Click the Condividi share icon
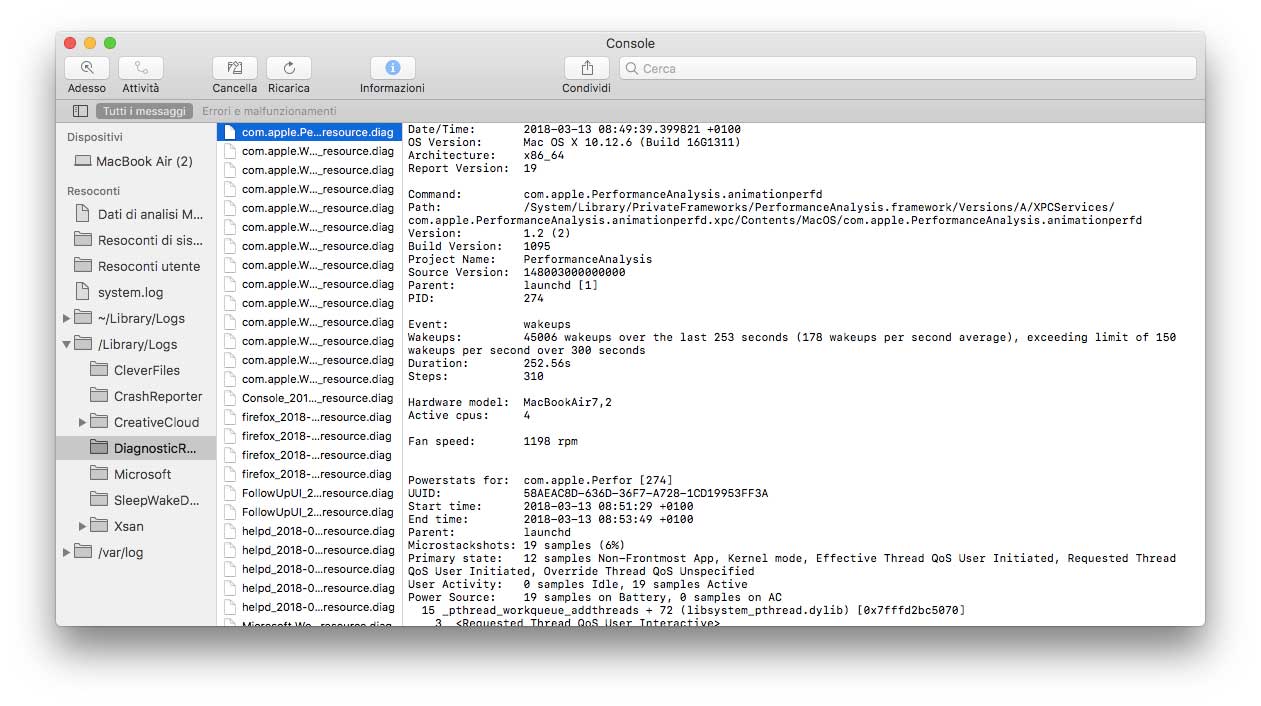Viewport: 1261px width, 706px height. point(587,68)
